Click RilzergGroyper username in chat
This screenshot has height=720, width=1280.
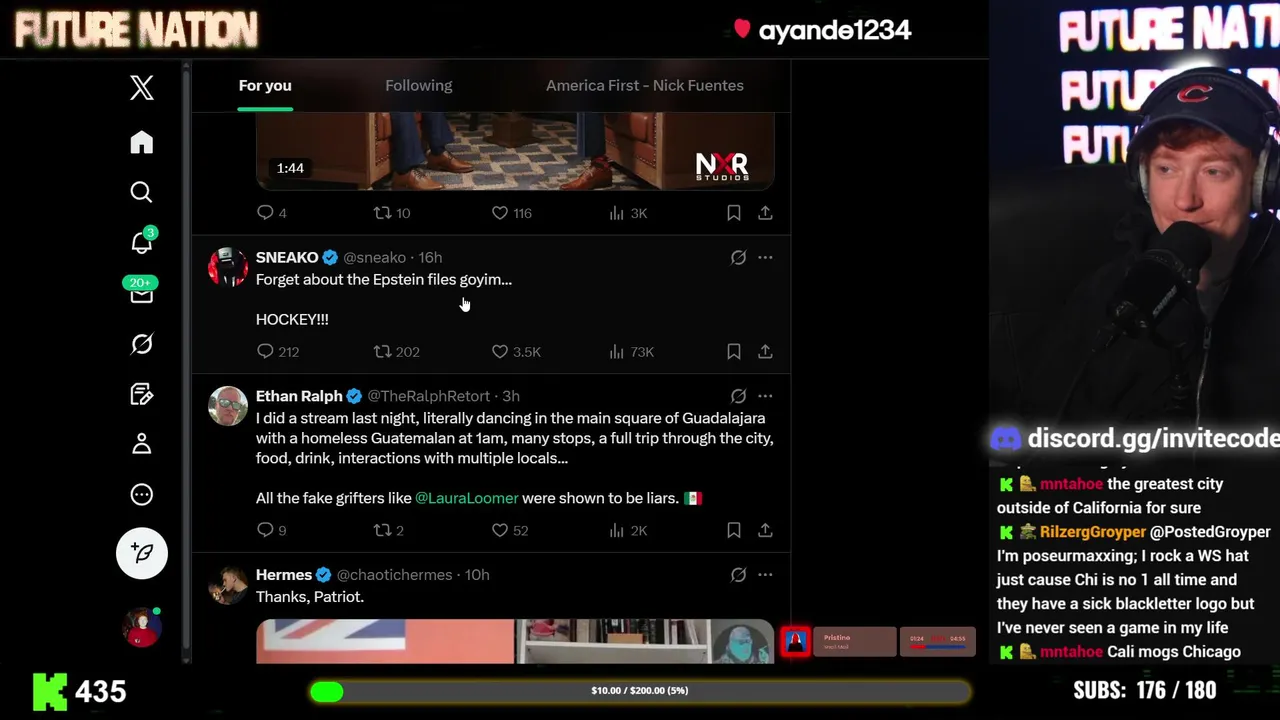pyautogui.click(x=1092, y=532)
